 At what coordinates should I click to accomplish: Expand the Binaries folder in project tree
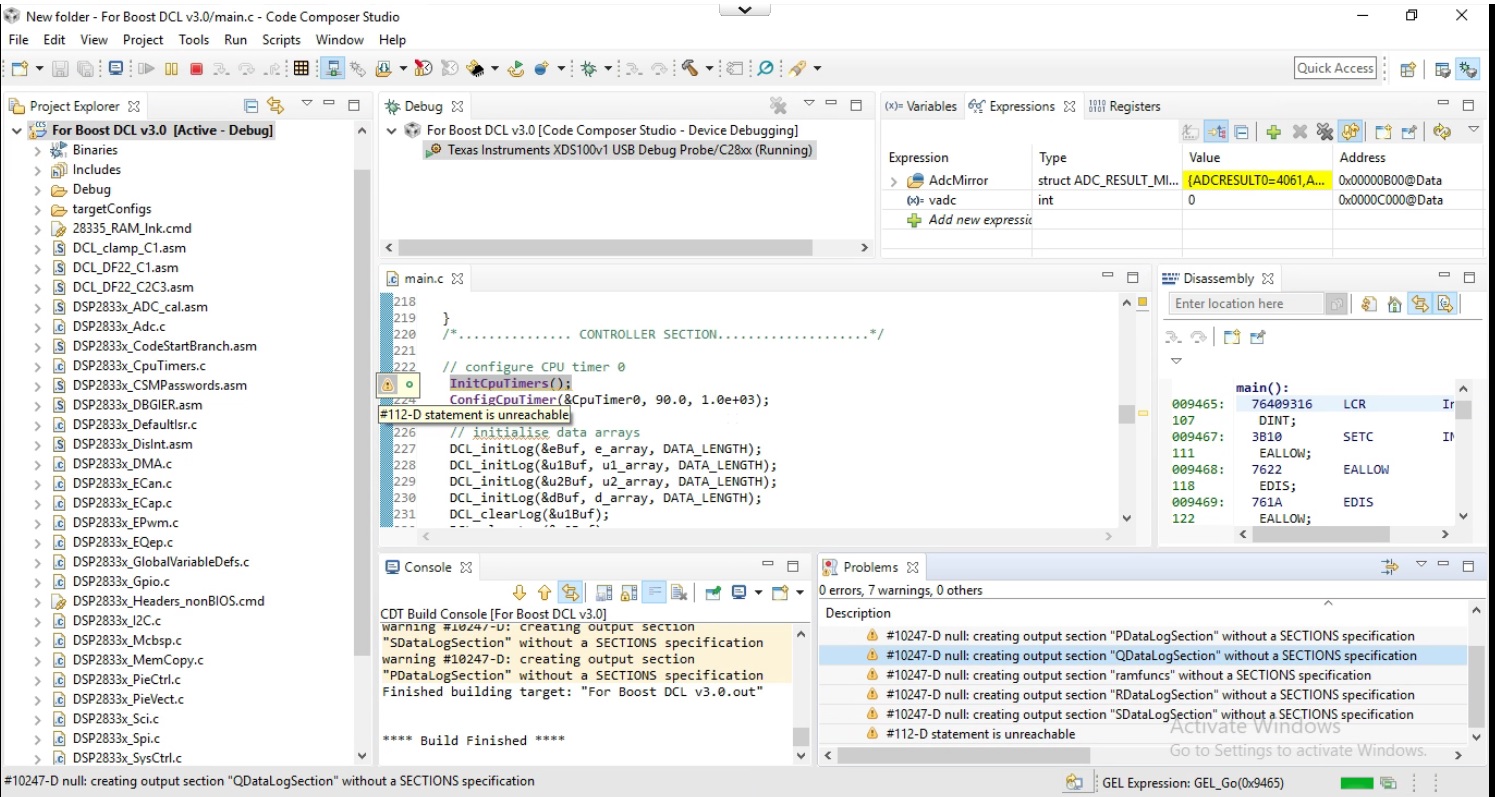38,150
